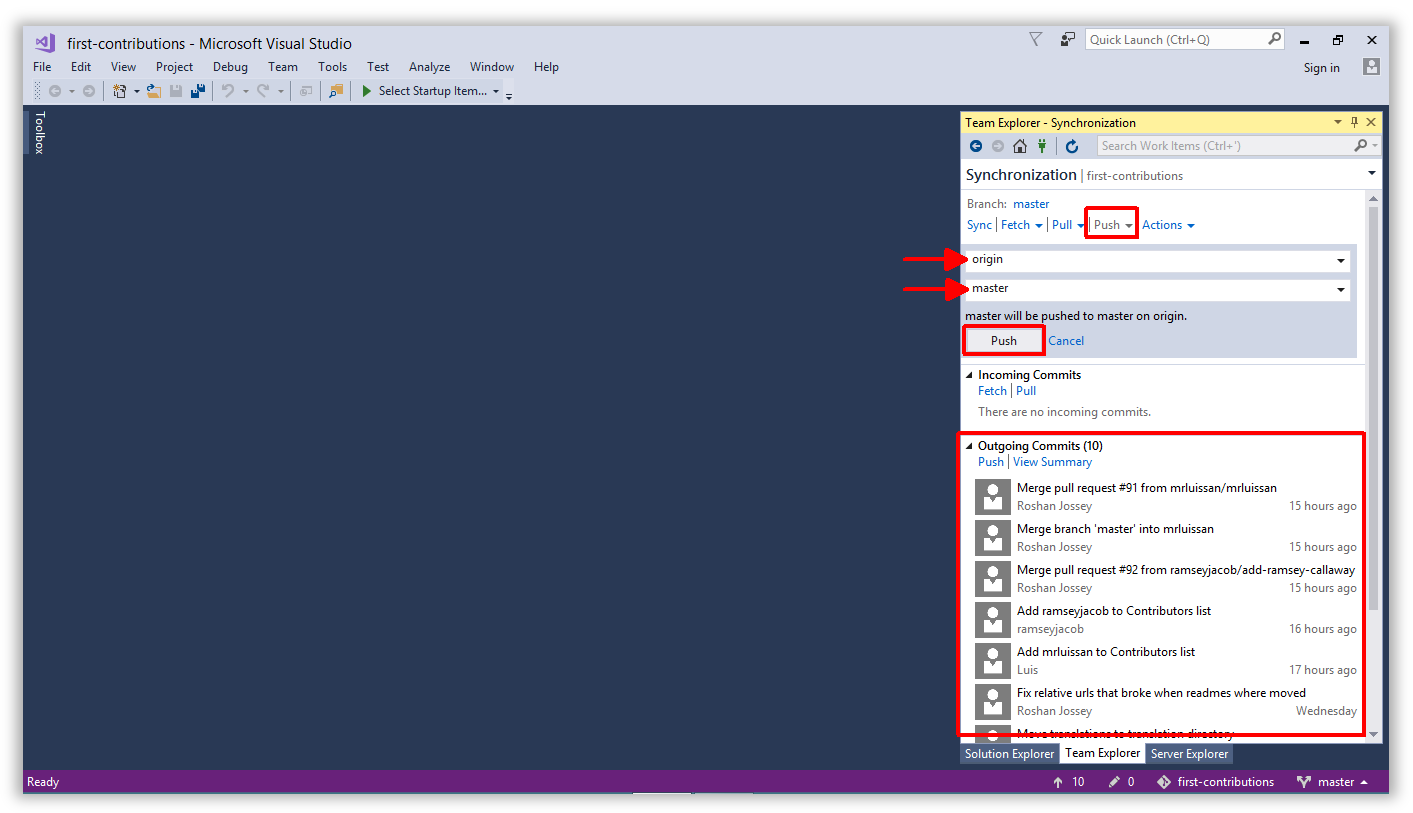Open the origin remote combo box

tap(1157, 260)
